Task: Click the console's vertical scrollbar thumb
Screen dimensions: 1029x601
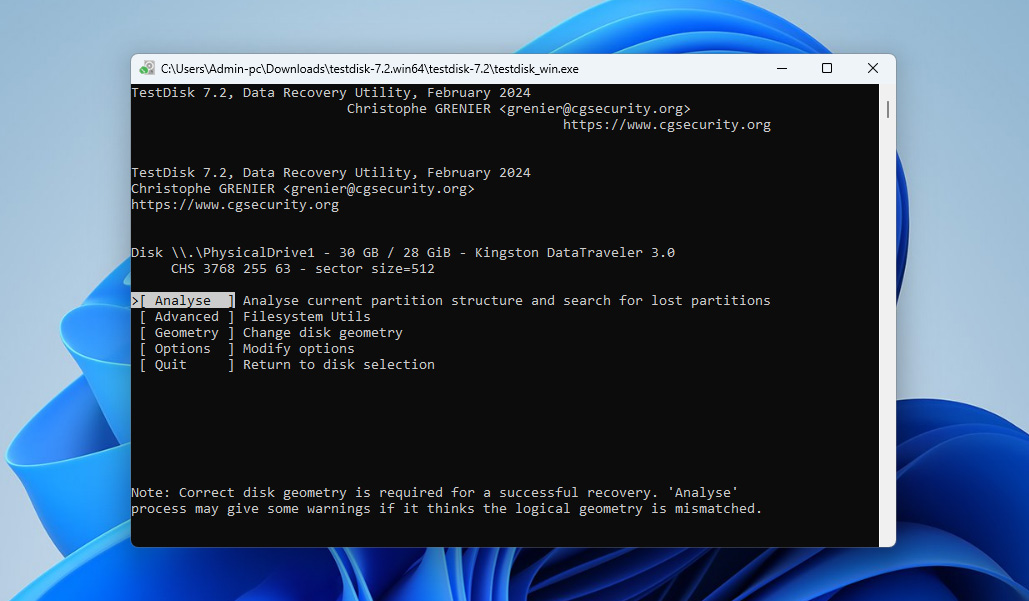Action: pos(887,109)
